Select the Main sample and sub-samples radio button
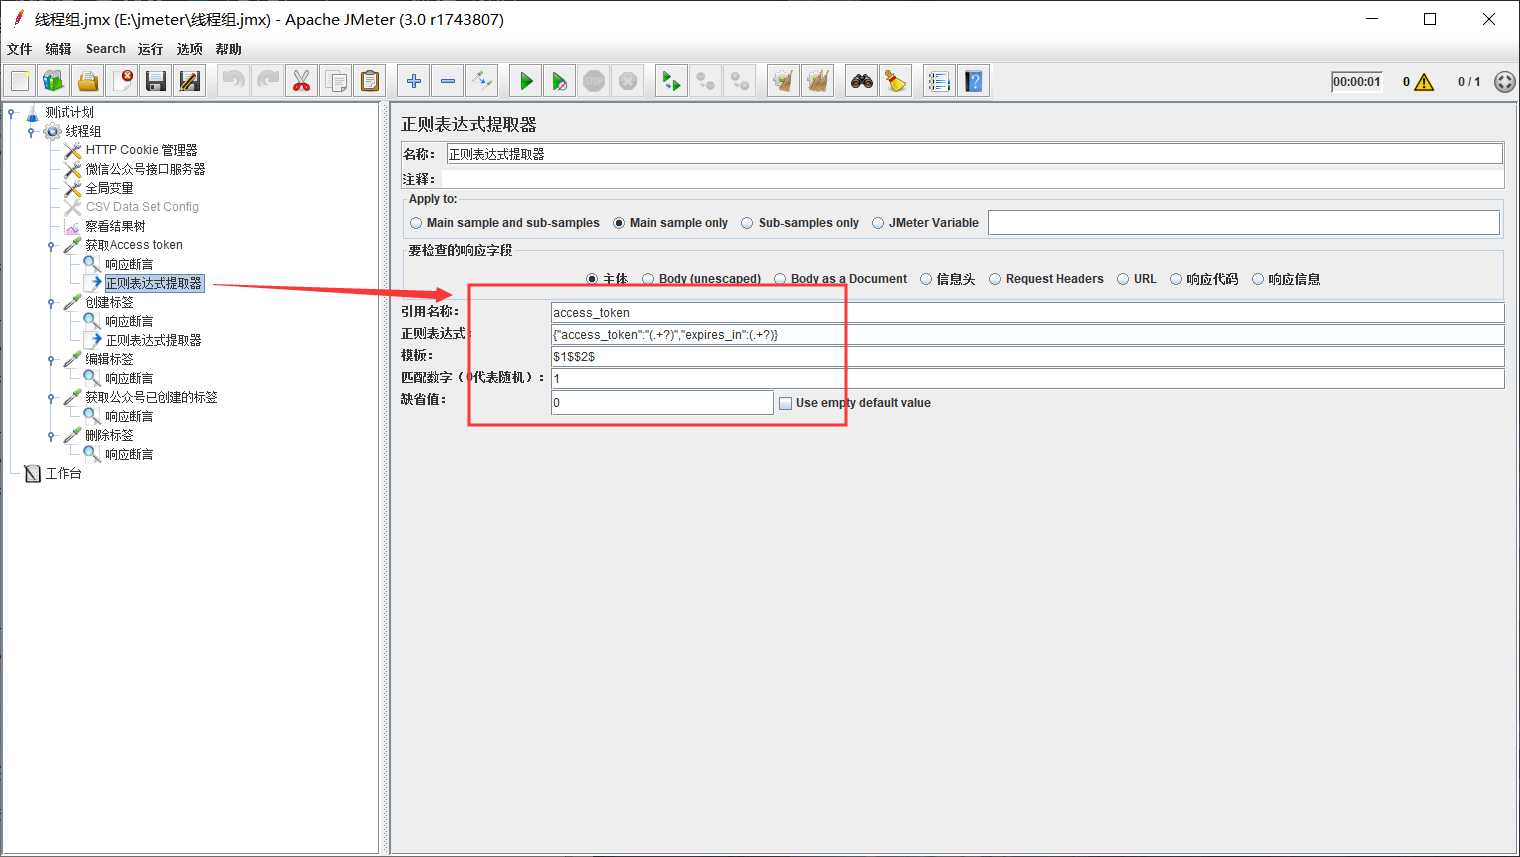1520x857 pixels. coord(417,223)
